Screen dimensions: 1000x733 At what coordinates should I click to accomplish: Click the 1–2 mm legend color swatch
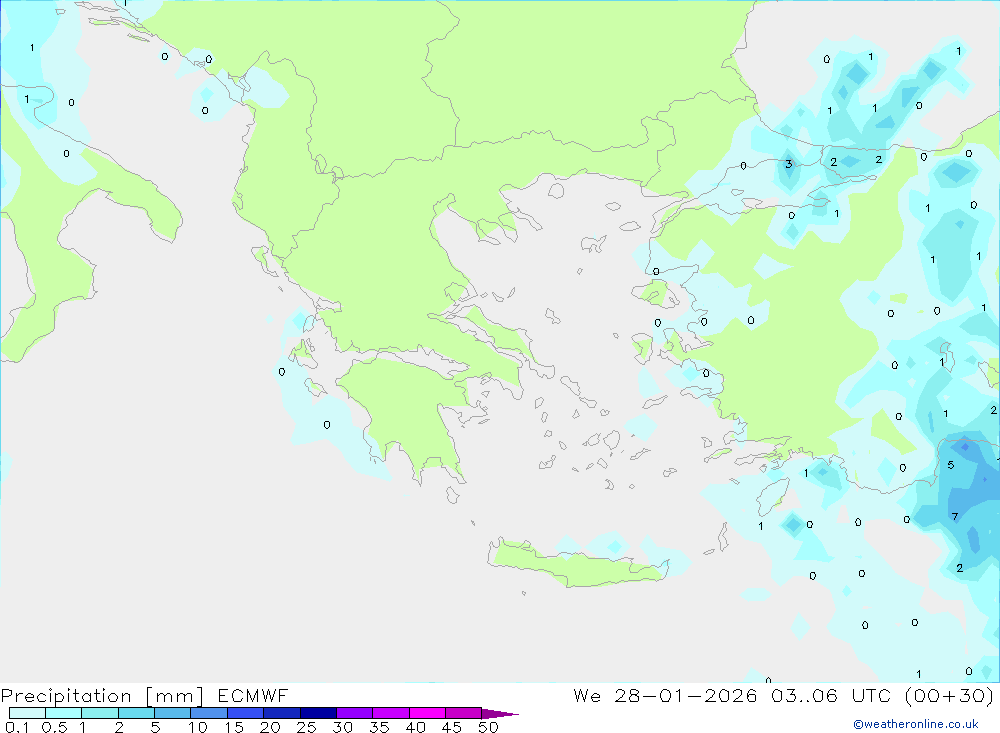point(99,713)
